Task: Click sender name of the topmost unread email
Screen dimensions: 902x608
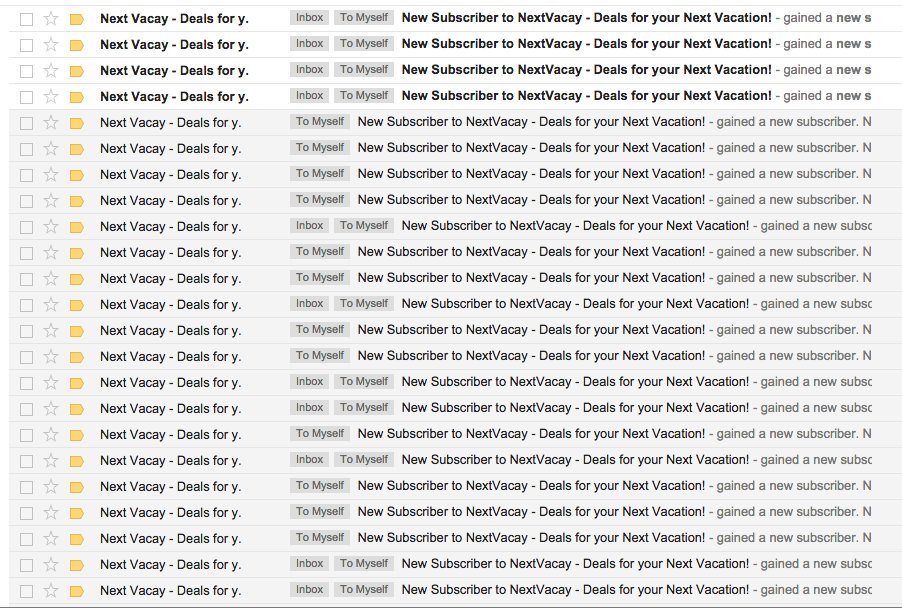Action: click(x=174, y=19)
